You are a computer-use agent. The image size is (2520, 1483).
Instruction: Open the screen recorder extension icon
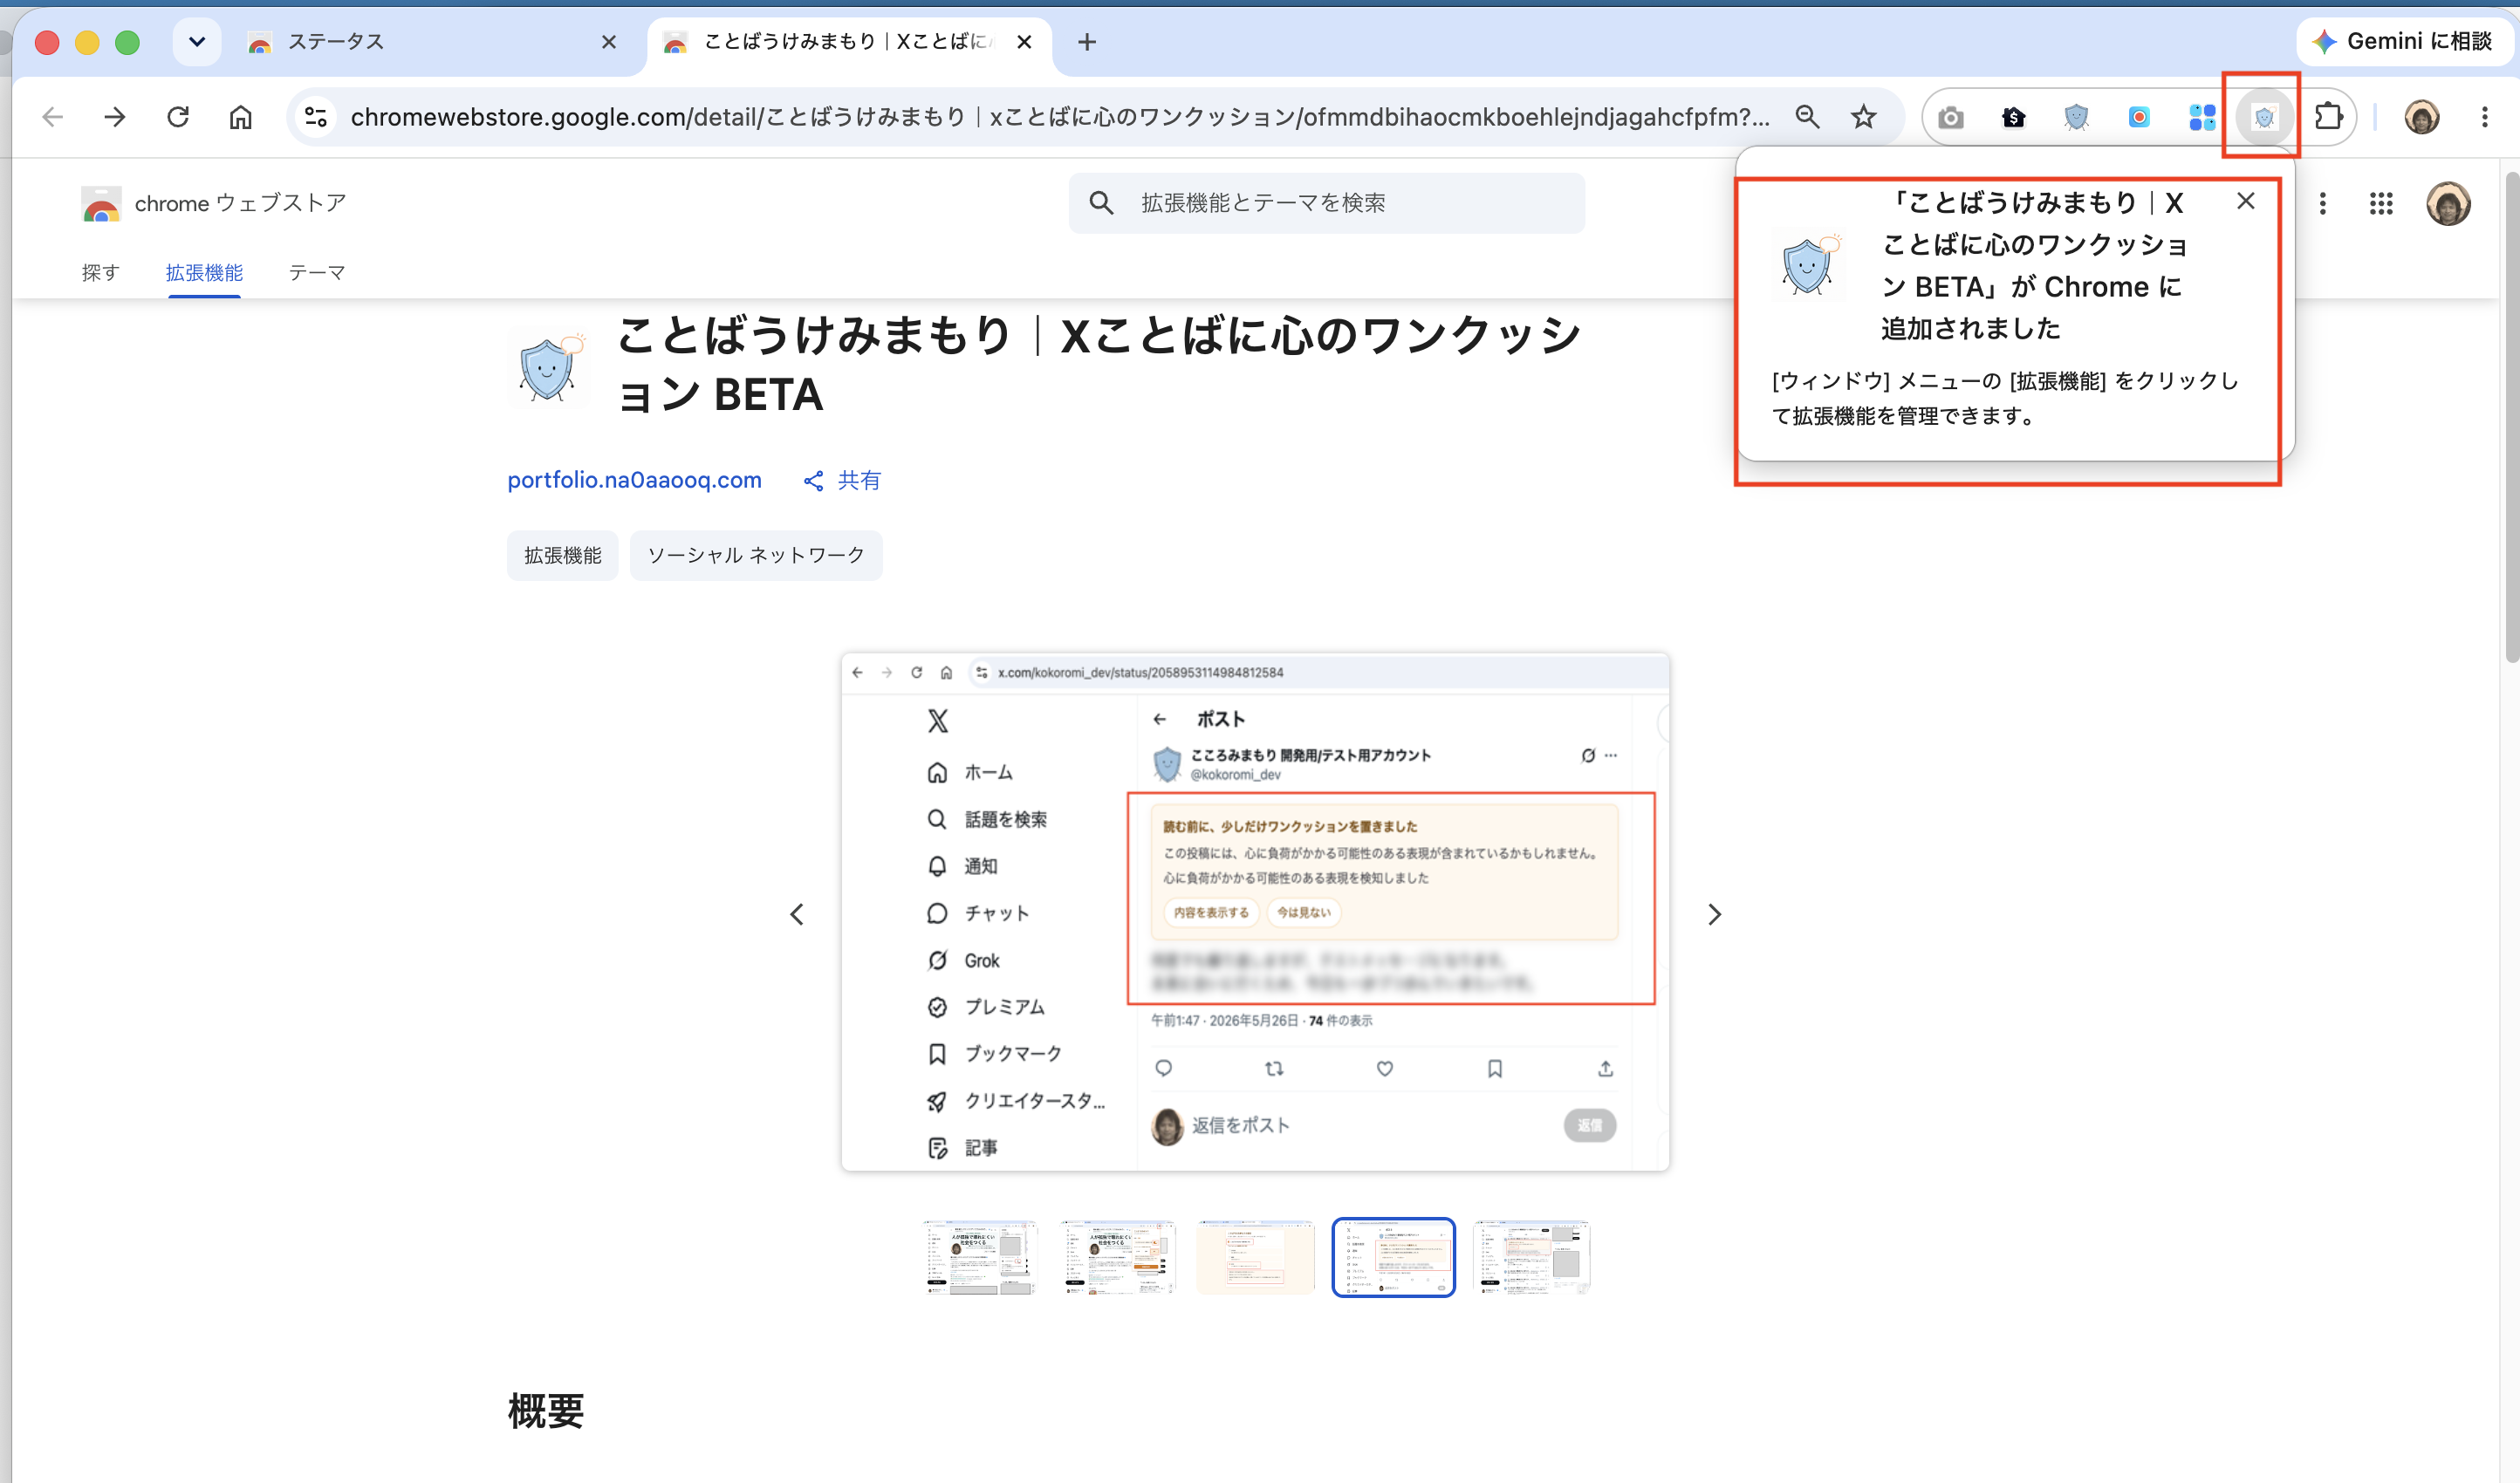2139,118
